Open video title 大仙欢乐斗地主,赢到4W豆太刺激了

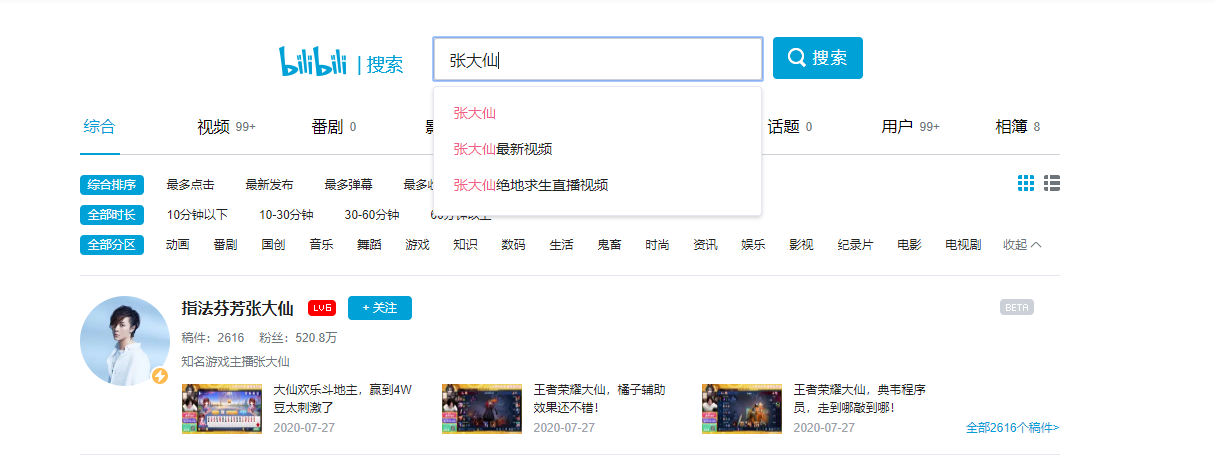[x=343, y=399]
